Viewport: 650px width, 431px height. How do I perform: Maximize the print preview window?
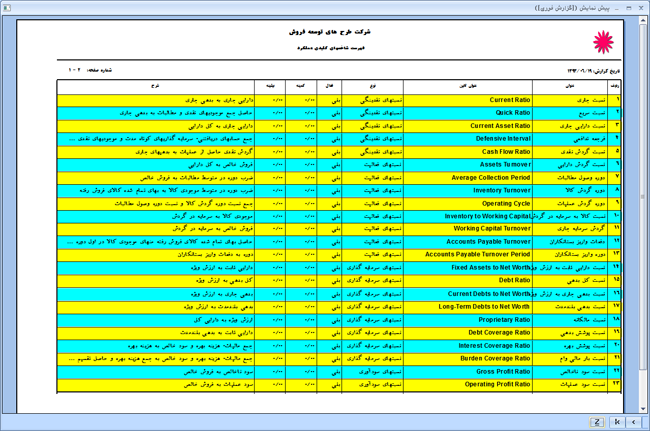(x=628, y=7)
